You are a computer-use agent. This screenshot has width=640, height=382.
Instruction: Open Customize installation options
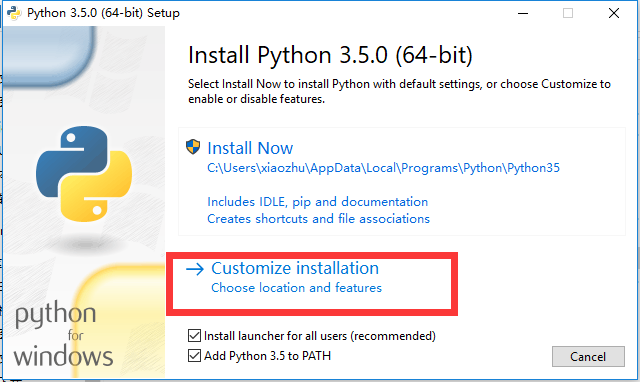pyautogui.click(x=295, y=269)
